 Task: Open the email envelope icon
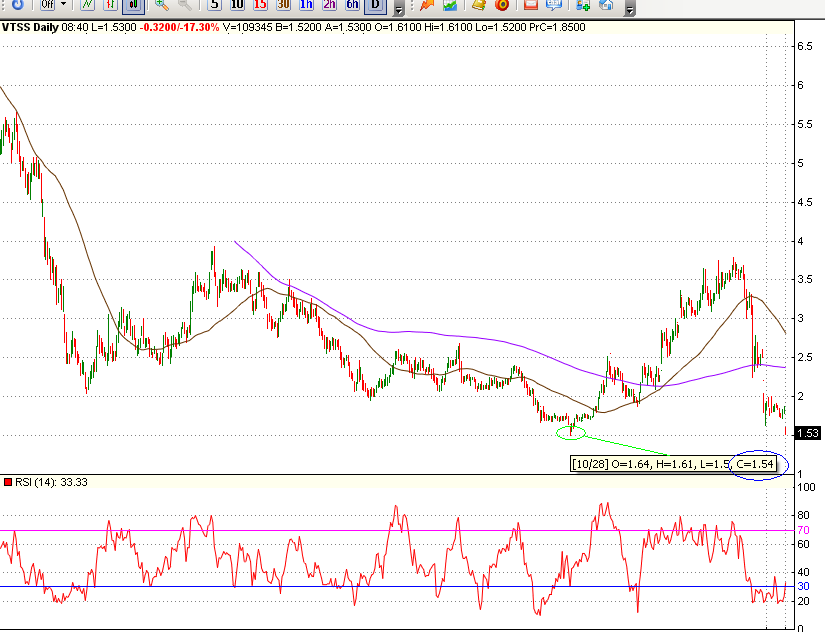pyautogui.click(x=531, y=6)
